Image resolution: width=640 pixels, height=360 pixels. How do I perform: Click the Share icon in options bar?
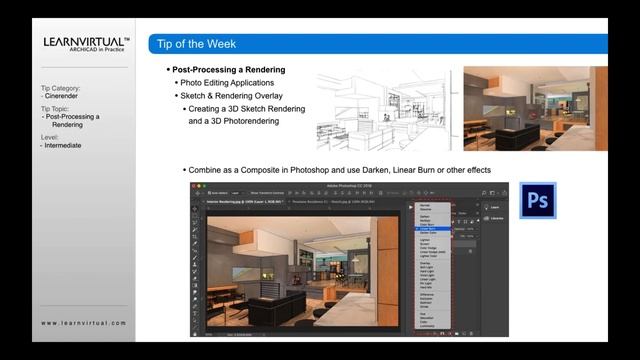coord(504,193)
